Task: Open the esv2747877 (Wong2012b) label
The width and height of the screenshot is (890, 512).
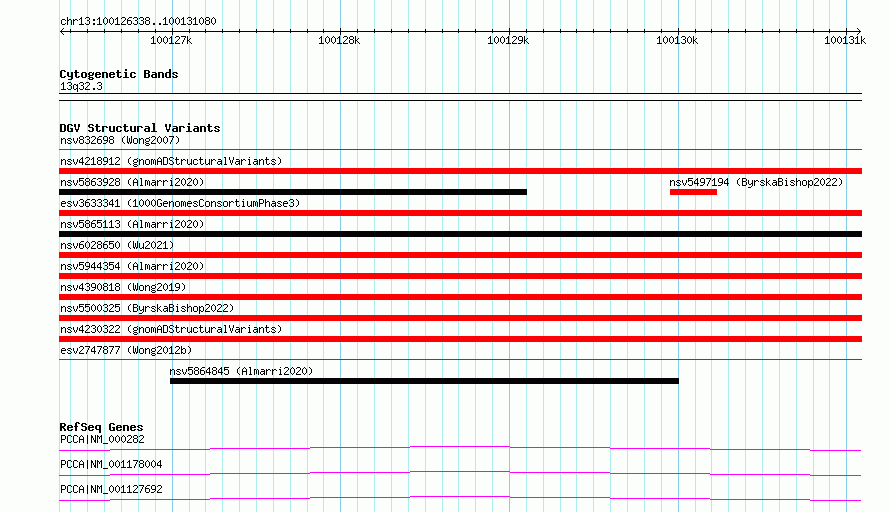Action: (x=126, y=350)
